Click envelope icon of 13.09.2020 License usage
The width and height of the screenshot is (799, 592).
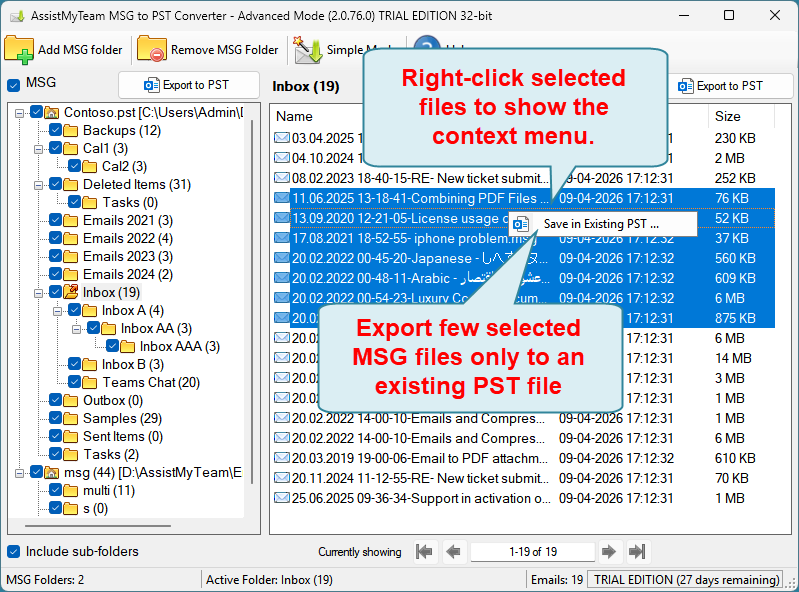[x=282, y=218]
